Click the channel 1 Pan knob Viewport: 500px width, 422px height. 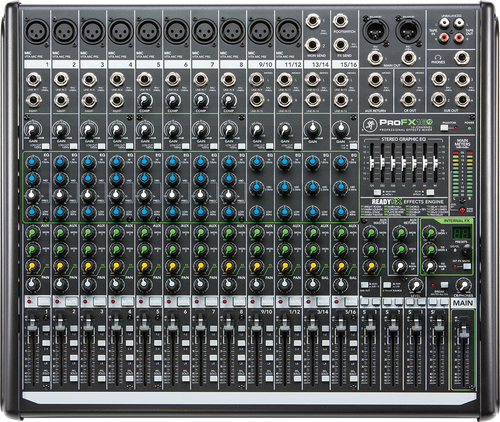point(32,284)
